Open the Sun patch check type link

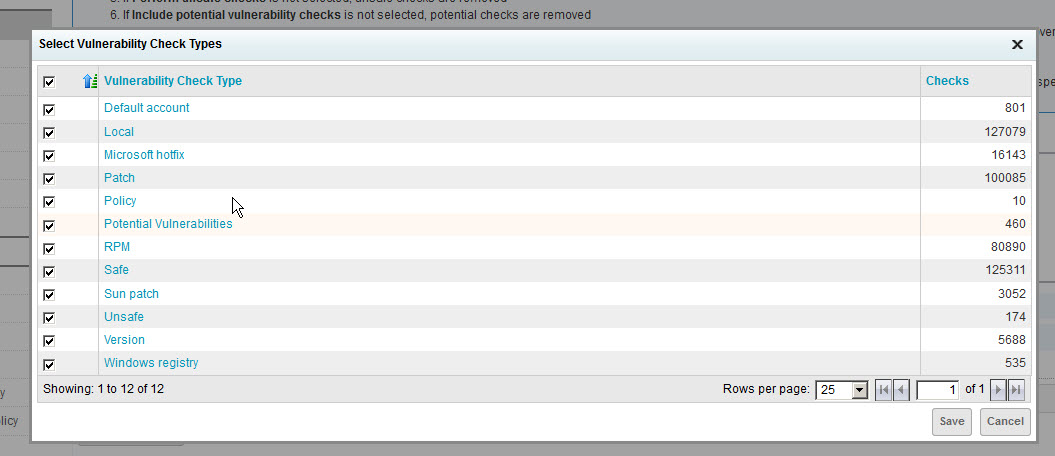coord(131,294)
